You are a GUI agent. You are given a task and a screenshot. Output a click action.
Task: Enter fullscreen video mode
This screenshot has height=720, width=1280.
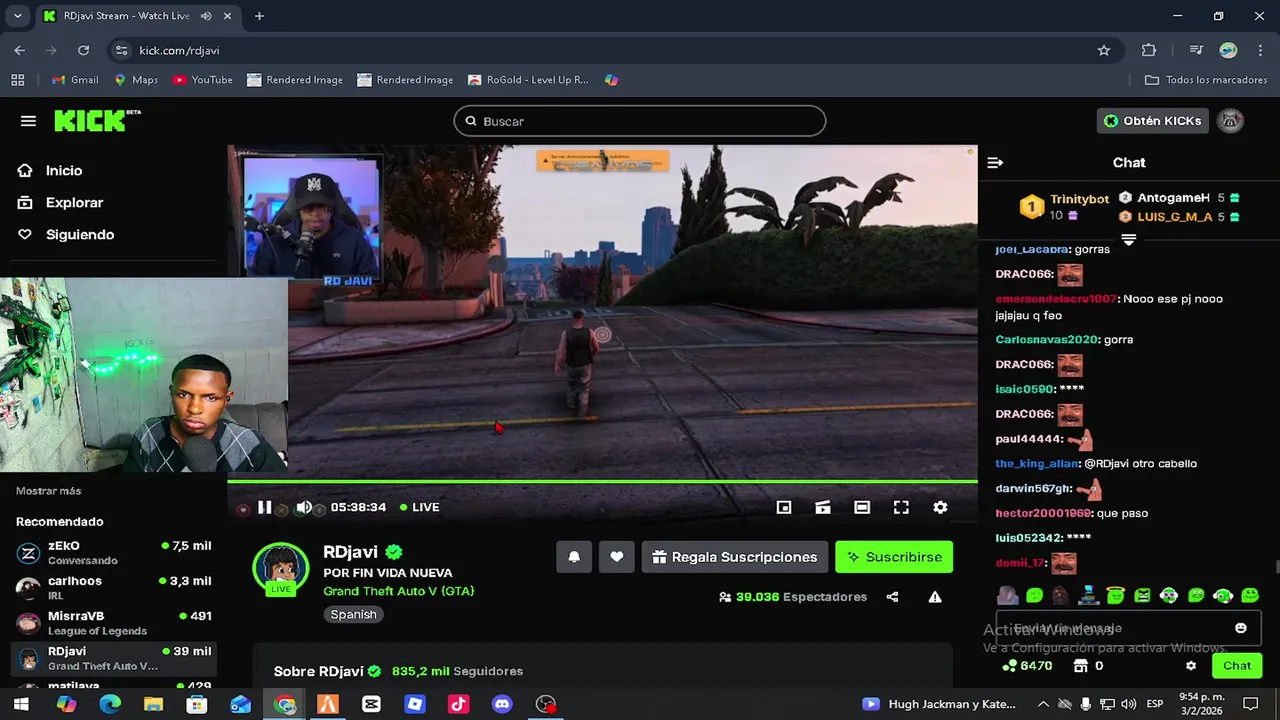[x=901, y=507]
